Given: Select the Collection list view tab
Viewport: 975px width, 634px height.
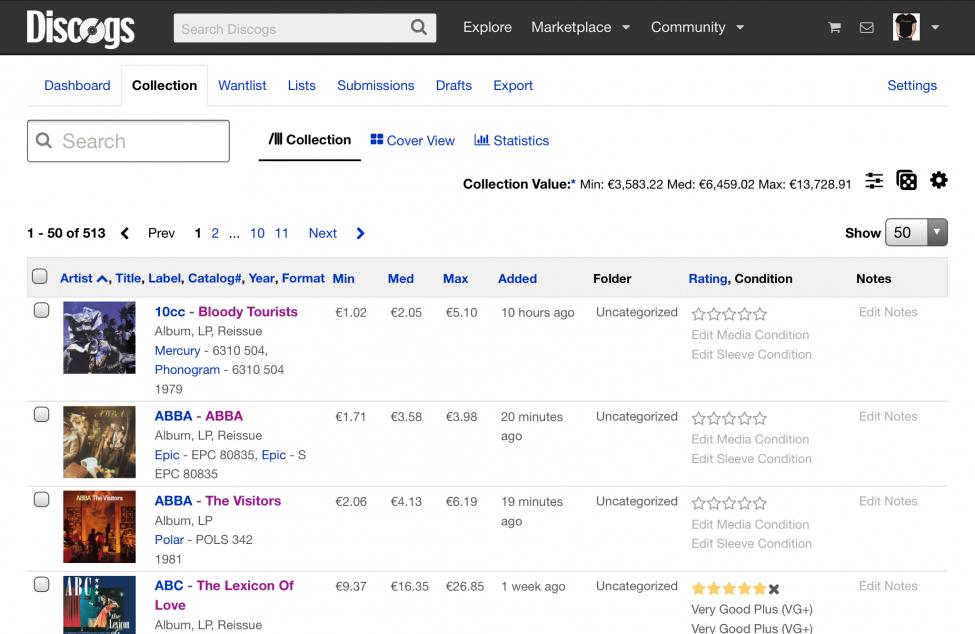Looking at the screenshot, I should coord(310,140).
